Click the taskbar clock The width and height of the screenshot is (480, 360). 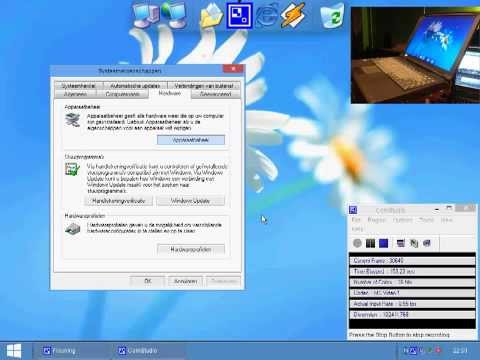click(460, 351)
